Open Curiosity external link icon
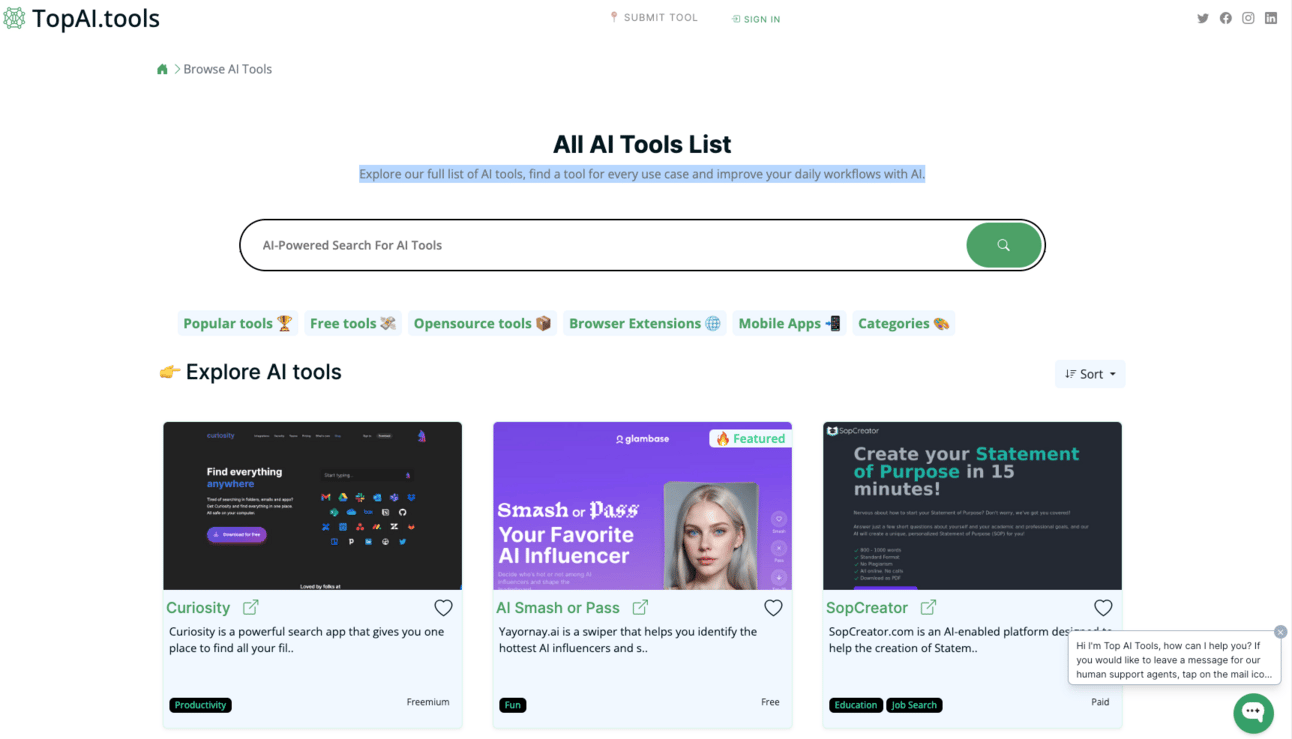This screenshot has height=739, width=1292. point(251,607)
